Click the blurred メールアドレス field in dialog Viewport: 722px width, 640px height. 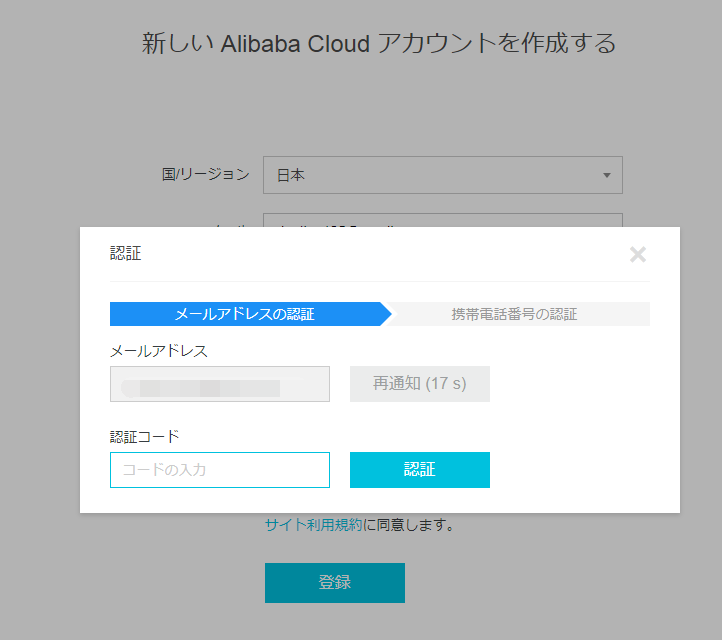[x=220, y=384]
